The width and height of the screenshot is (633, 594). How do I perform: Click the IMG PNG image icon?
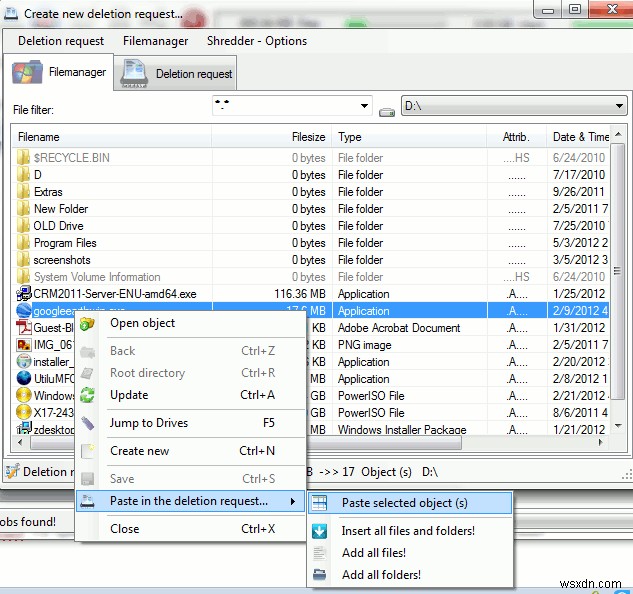[x=24, y=344]
